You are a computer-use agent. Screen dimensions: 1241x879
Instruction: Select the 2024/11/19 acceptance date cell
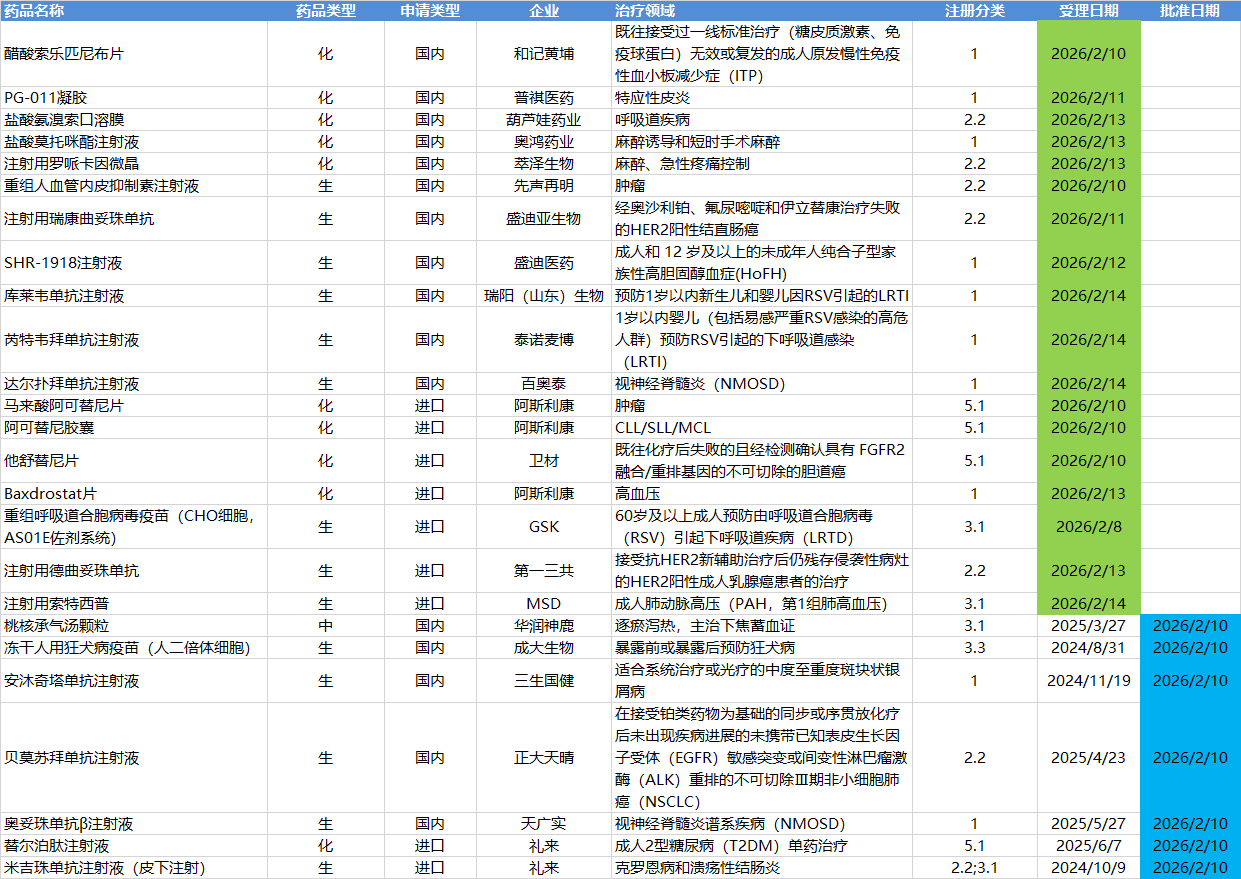[x=1088, y=681]
